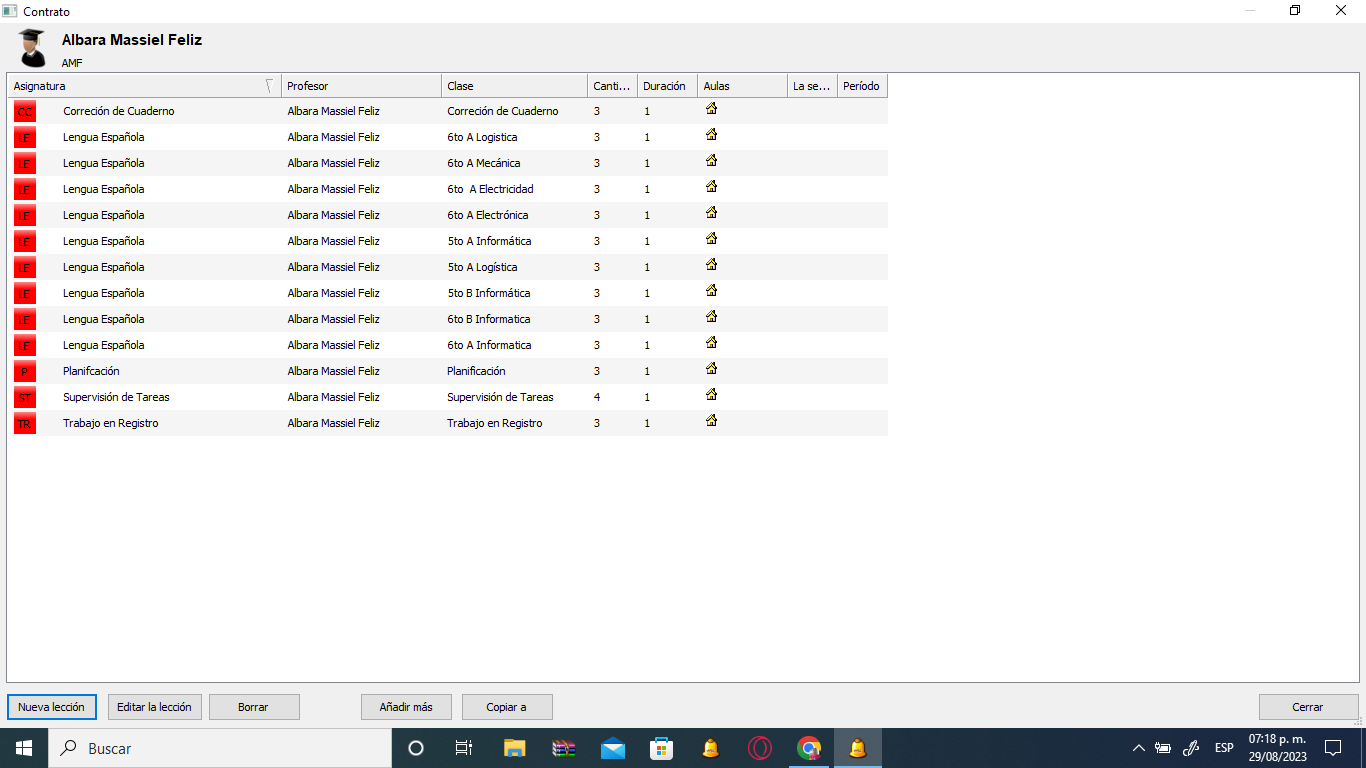Open Microsoft Store from taskbar
Screen dimensions: 1366x768
661,748
